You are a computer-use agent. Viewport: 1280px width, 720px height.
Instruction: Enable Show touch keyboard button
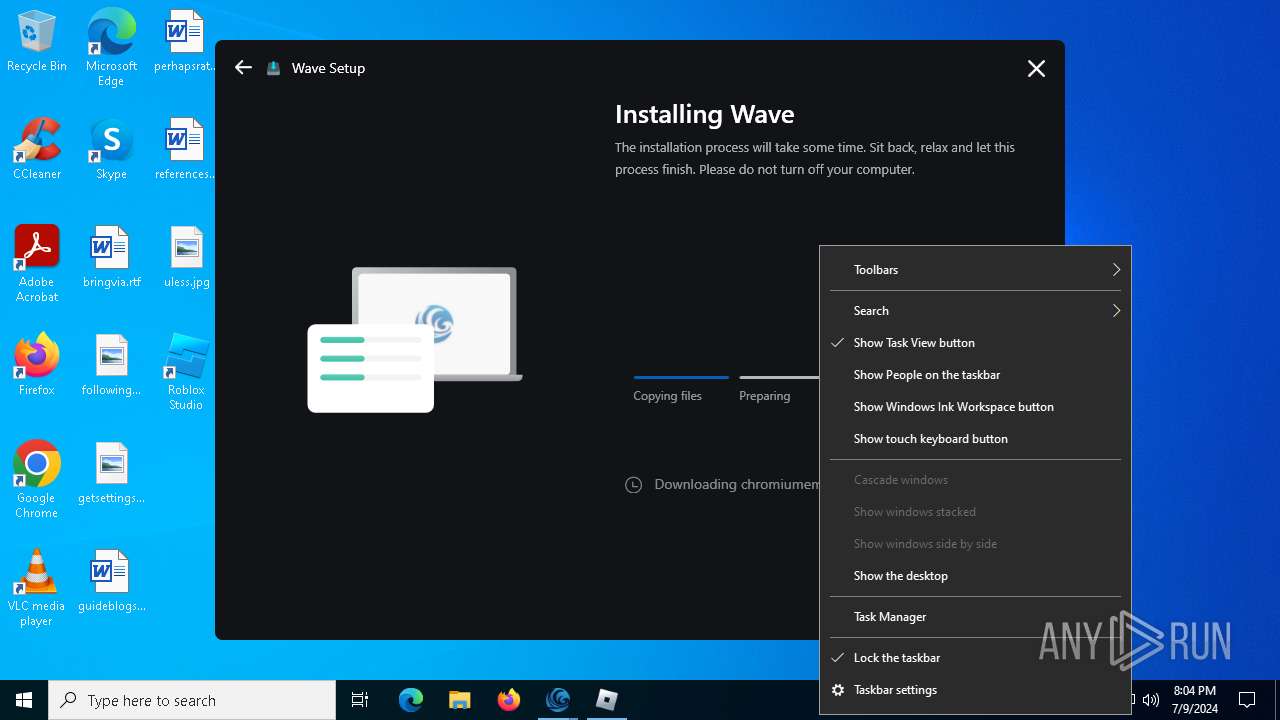(x=975, y=439)
